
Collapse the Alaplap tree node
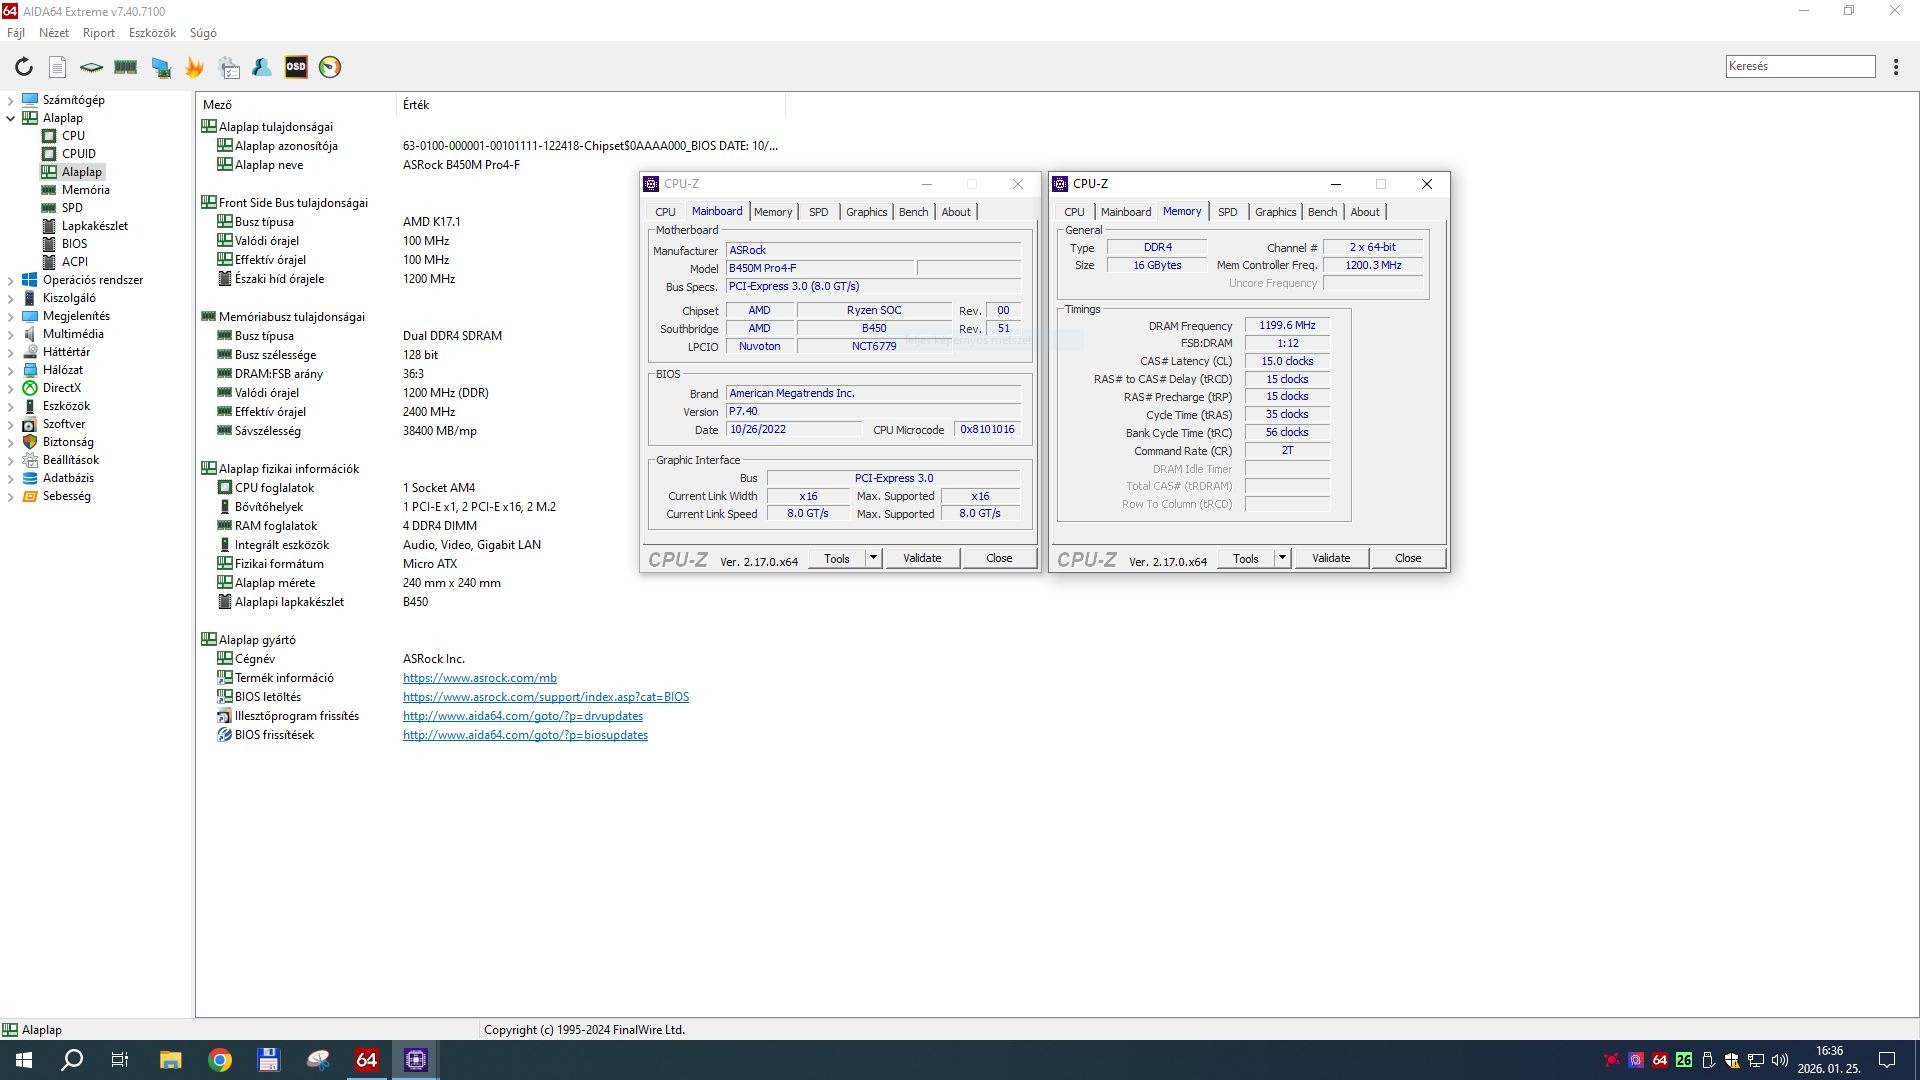(x=11, y=118)
